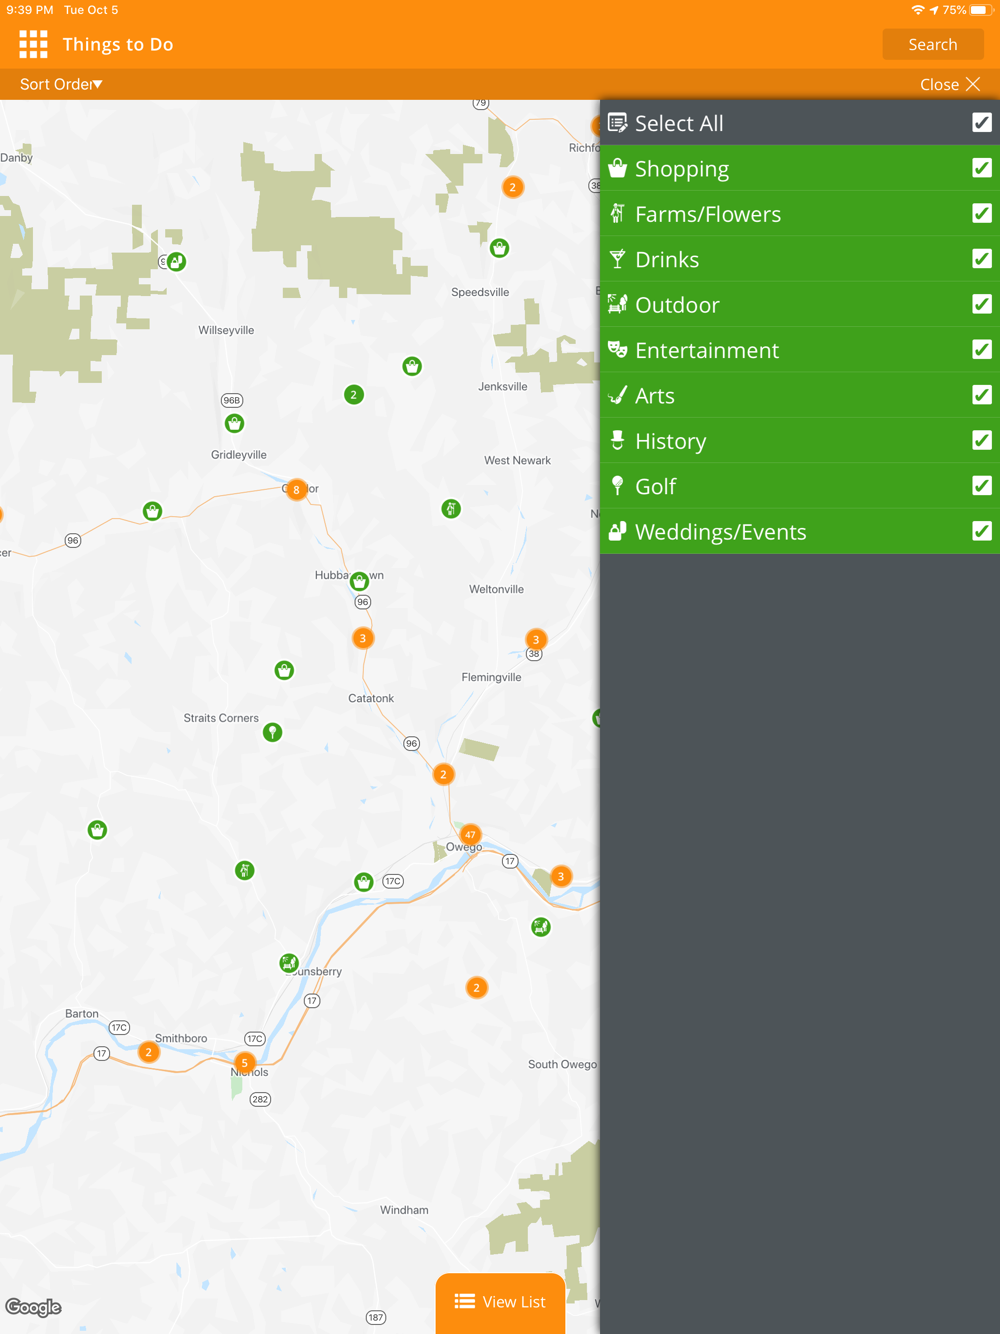Click the History icon in filter list
The image size is (1000, 1334).
[617, 440]
